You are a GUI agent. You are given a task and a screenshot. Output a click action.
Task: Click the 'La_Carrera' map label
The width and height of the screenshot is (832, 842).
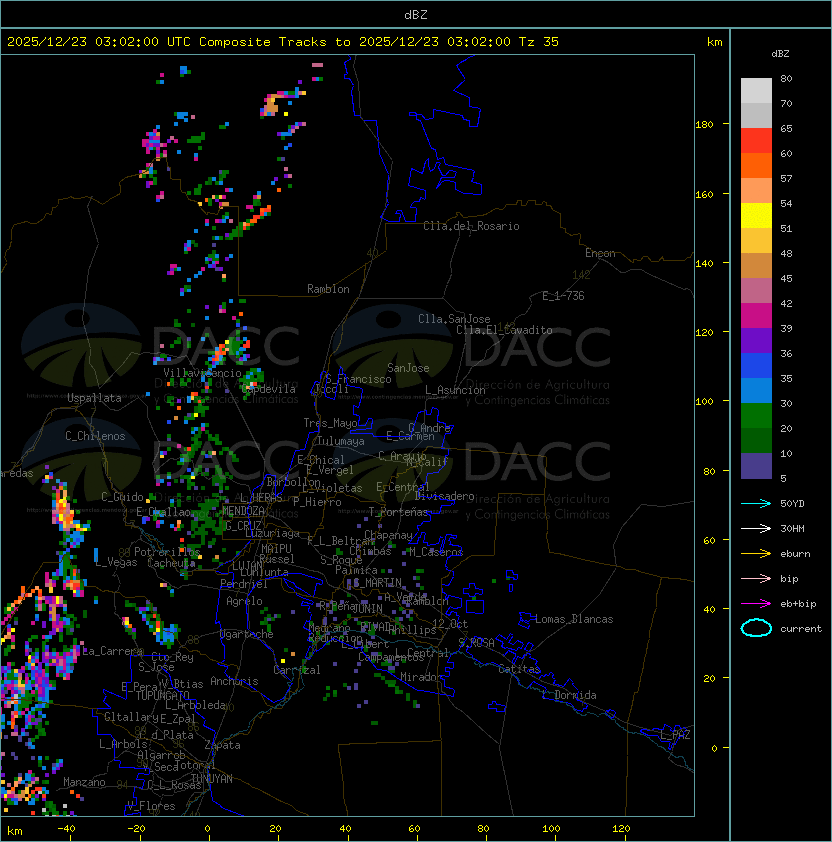[x=112, y=651]
